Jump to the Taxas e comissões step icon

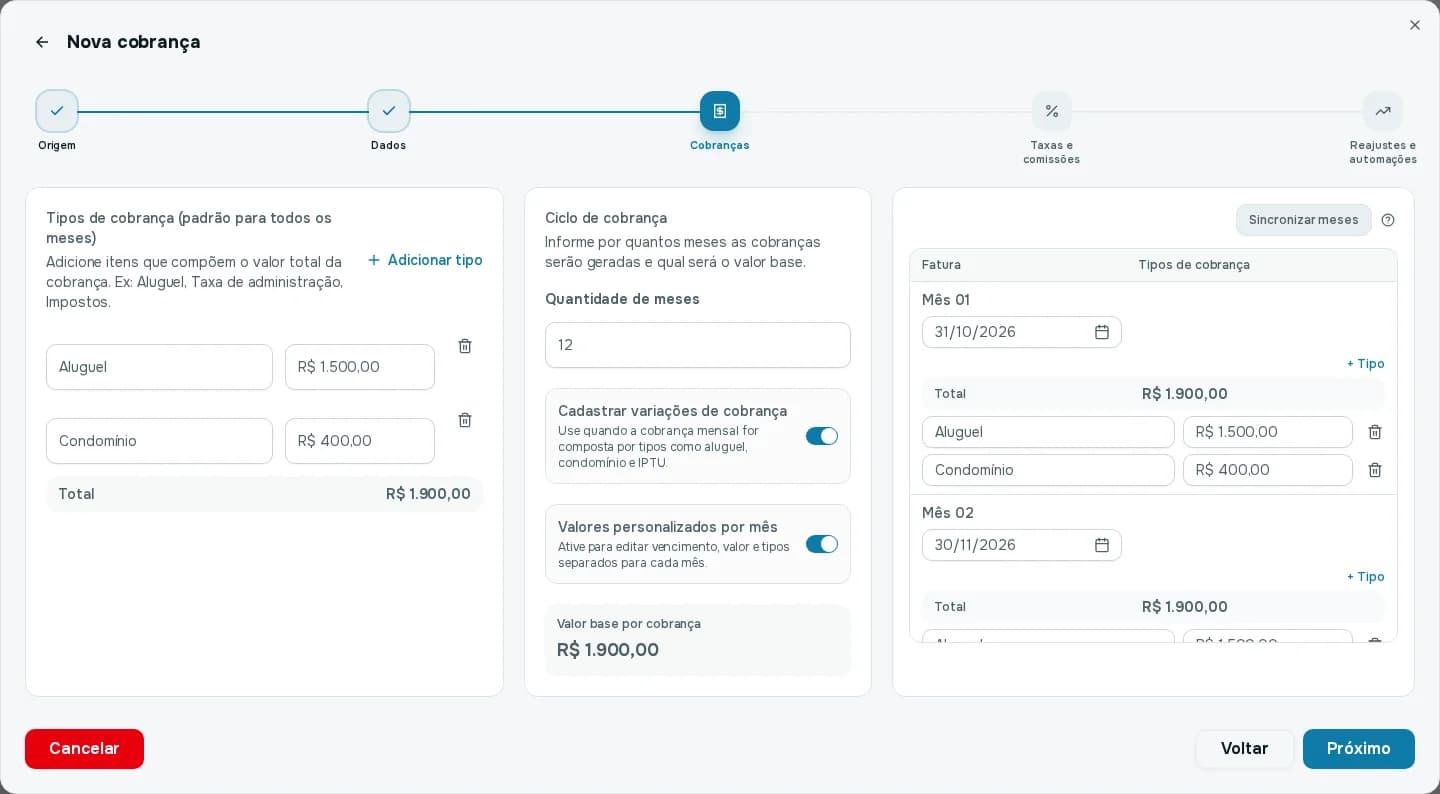1052,111
